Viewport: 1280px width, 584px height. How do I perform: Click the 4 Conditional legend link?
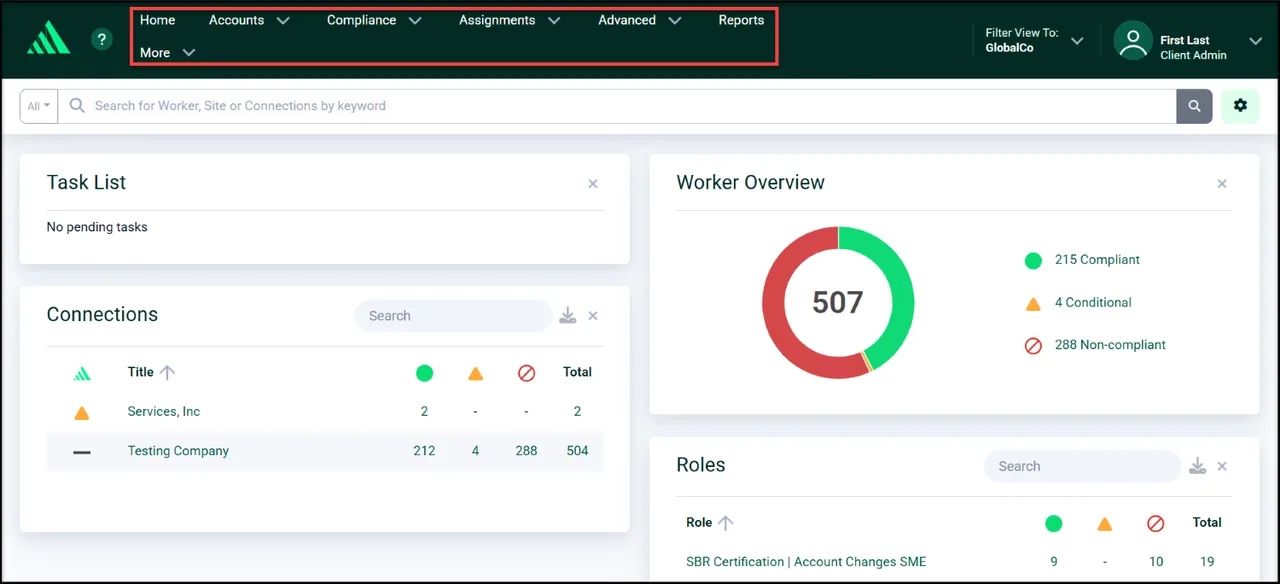(1093, 302)
